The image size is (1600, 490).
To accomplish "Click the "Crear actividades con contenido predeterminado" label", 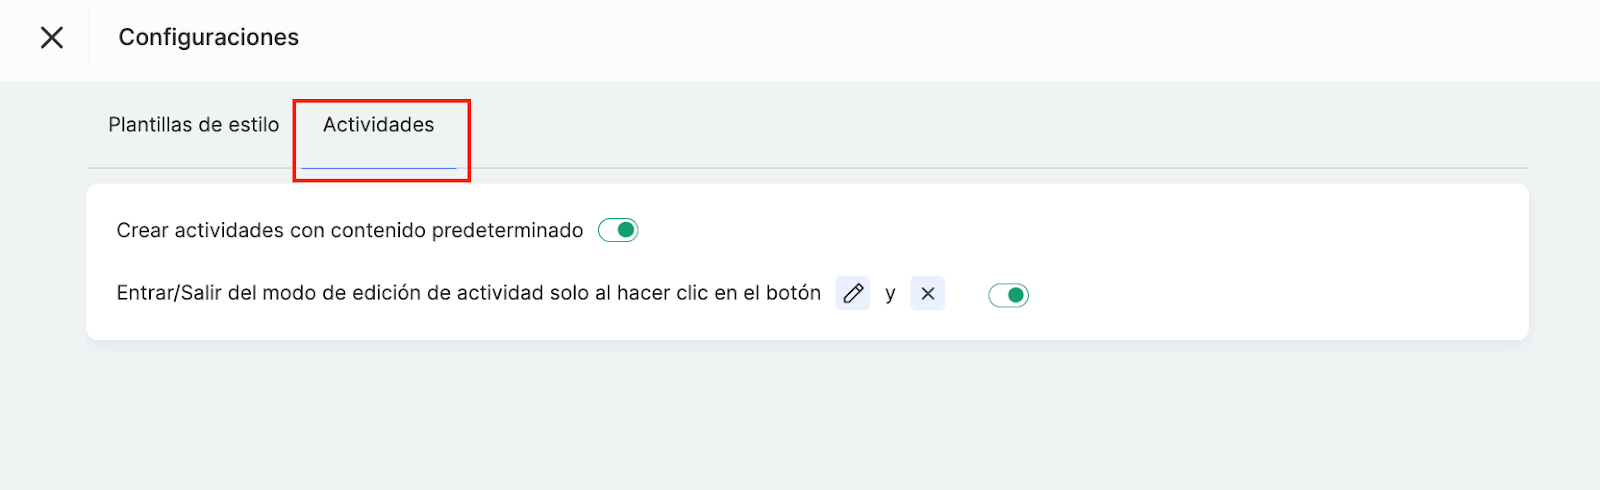I will (349, 231).
